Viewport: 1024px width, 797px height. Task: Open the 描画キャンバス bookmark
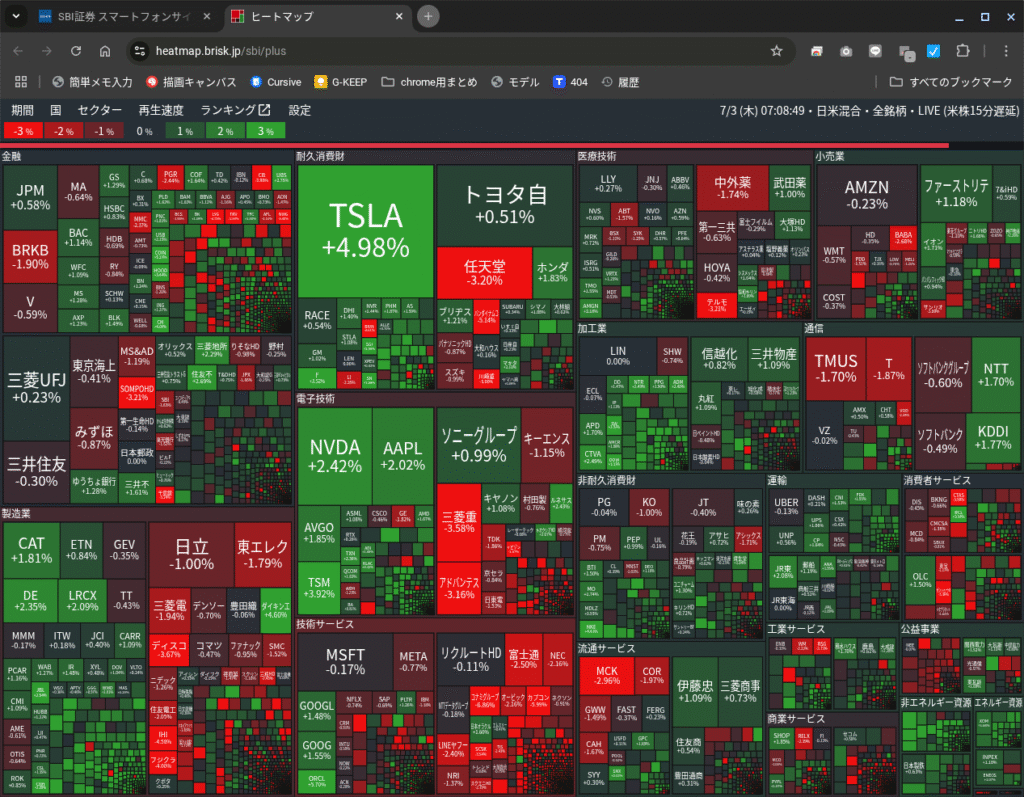click(191, 82)
